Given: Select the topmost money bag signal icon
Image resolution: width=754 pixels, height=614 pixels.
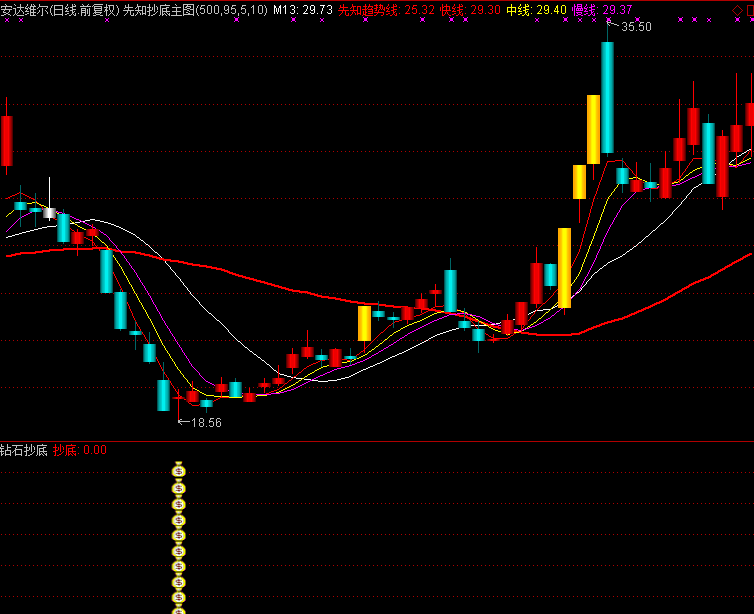Looking at the screenshot, I should 179,468.
